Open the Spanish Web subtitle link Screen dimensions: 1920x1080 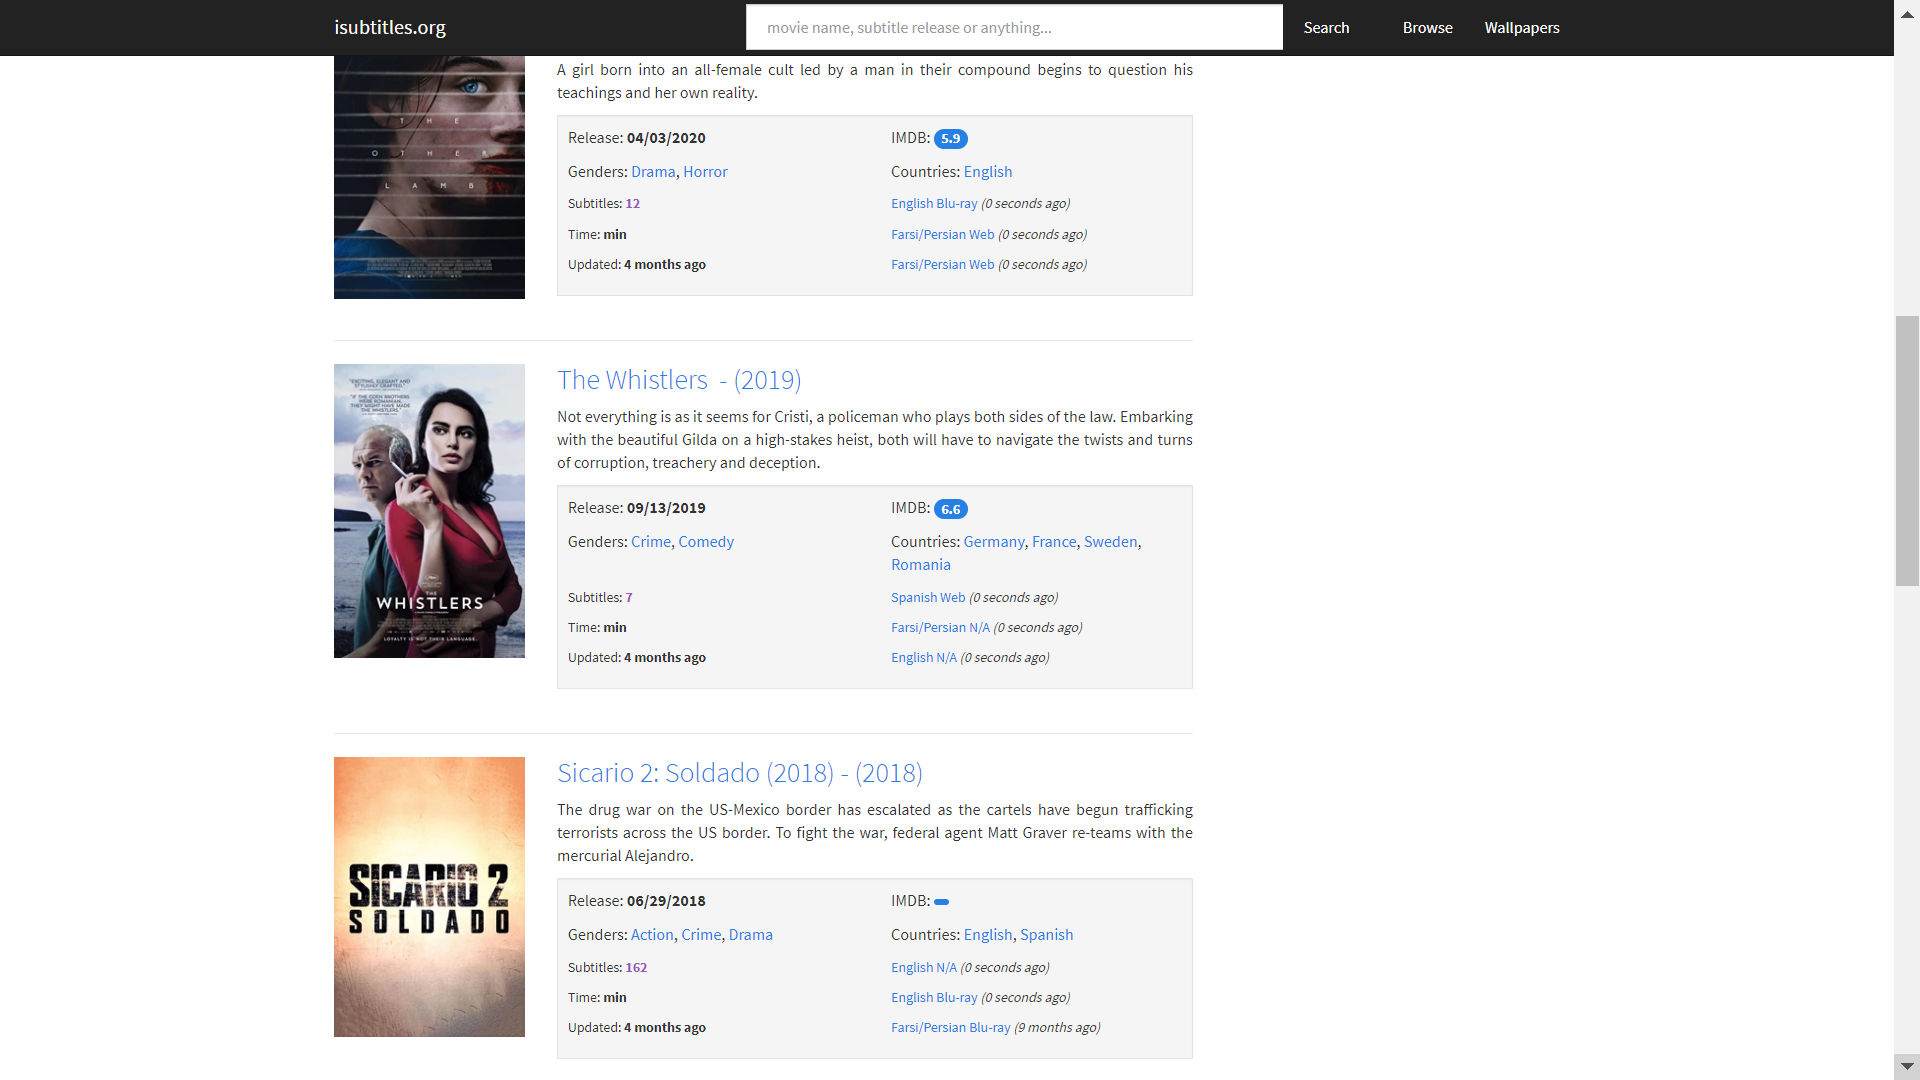tap(928, 597)
